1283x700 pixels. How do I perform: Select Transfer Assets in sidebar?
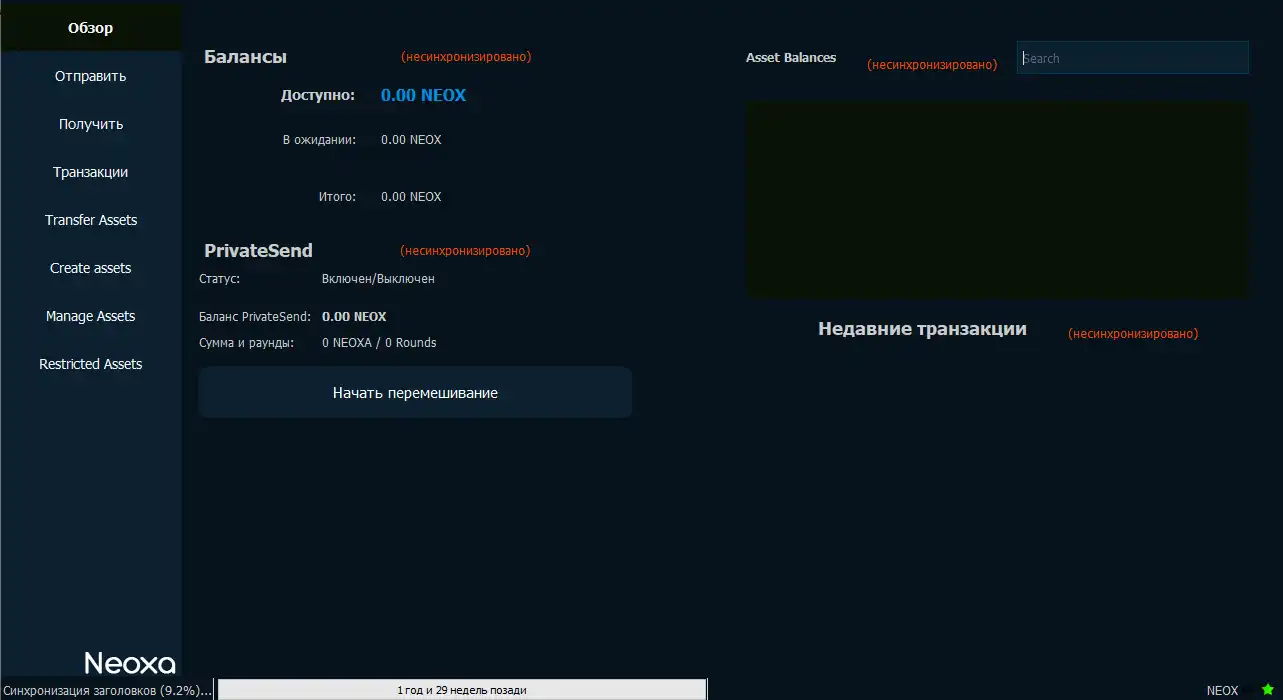coord(90,220)
